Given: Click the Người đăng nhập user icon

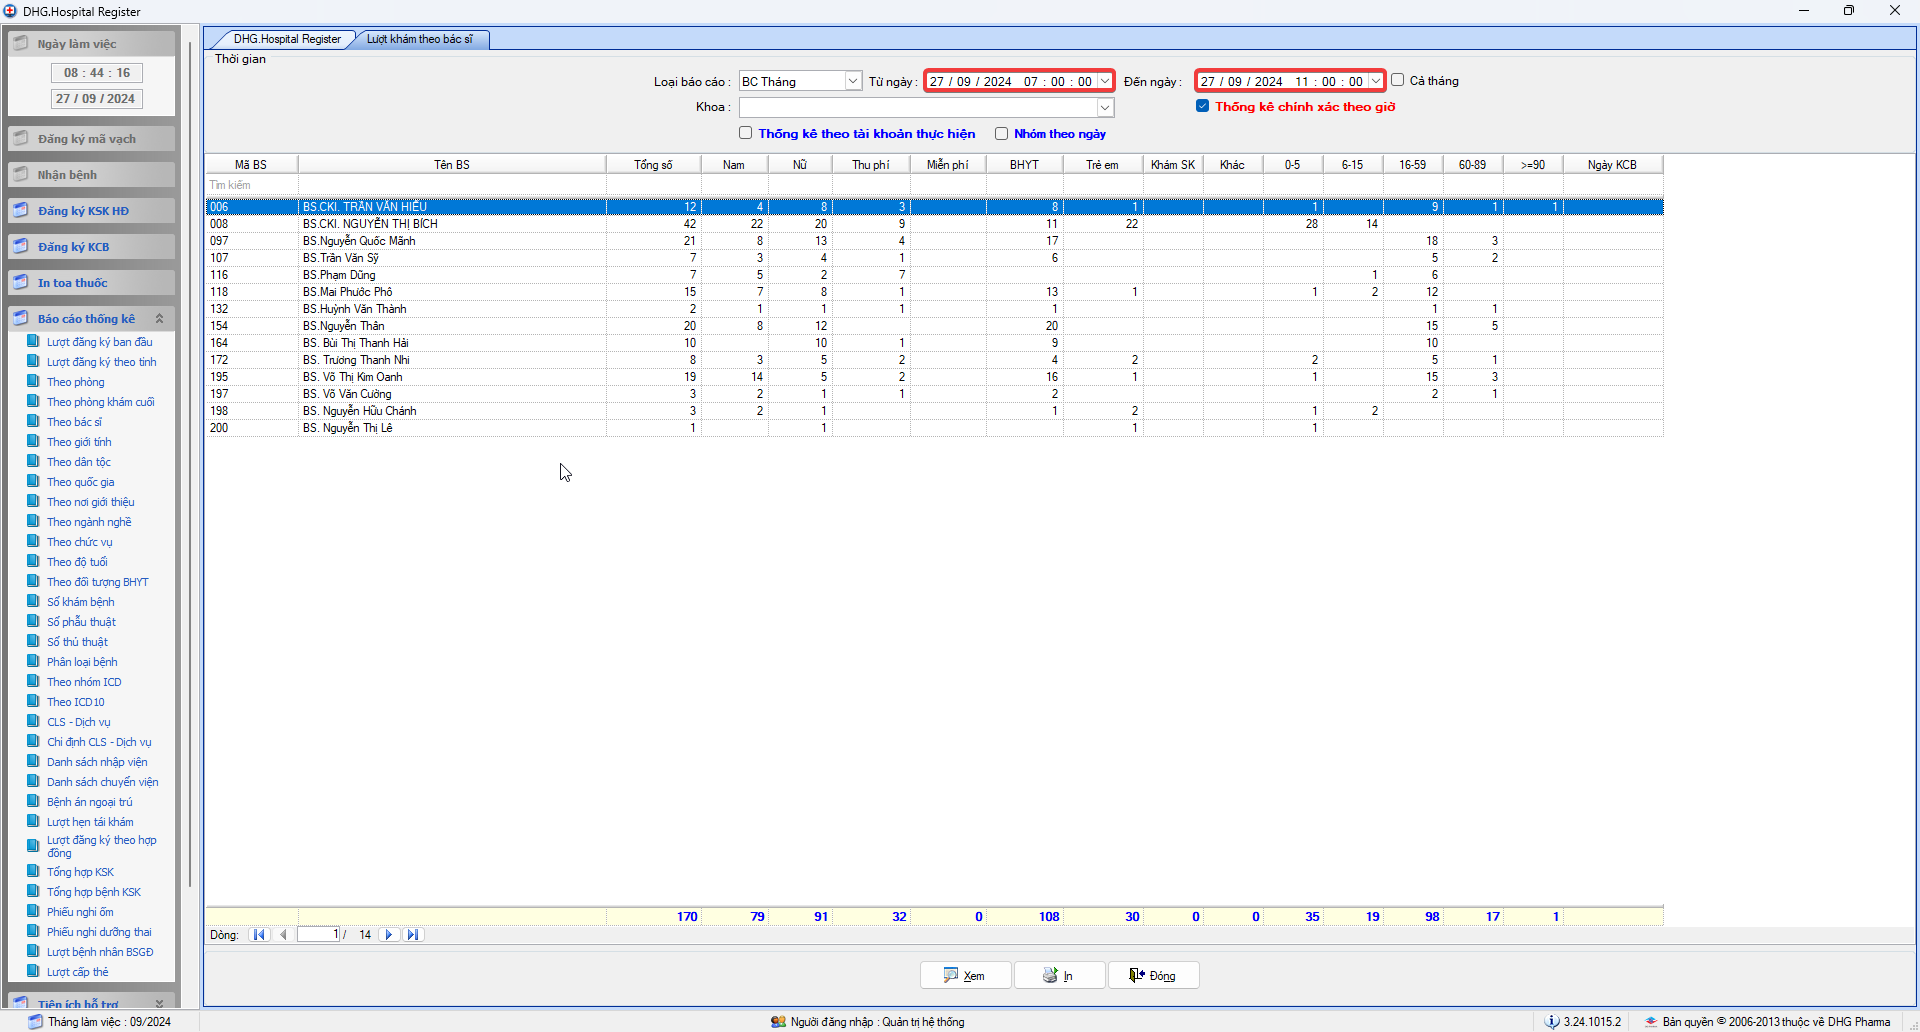Looking at the screenshot, I should pos(778,1022).
